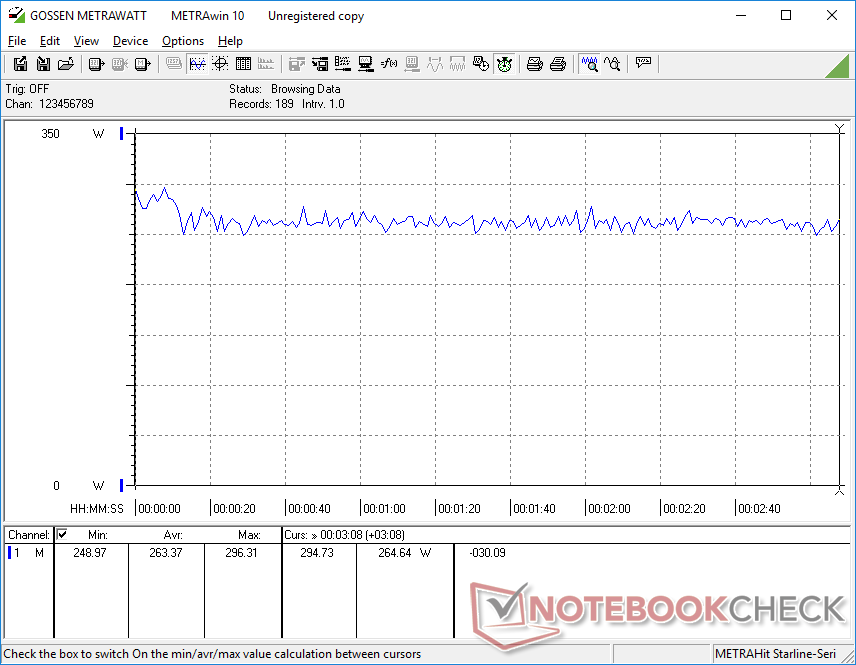Open the Edit menu
856x665 pixels.
pyautogui.click(x=50, y=41)
